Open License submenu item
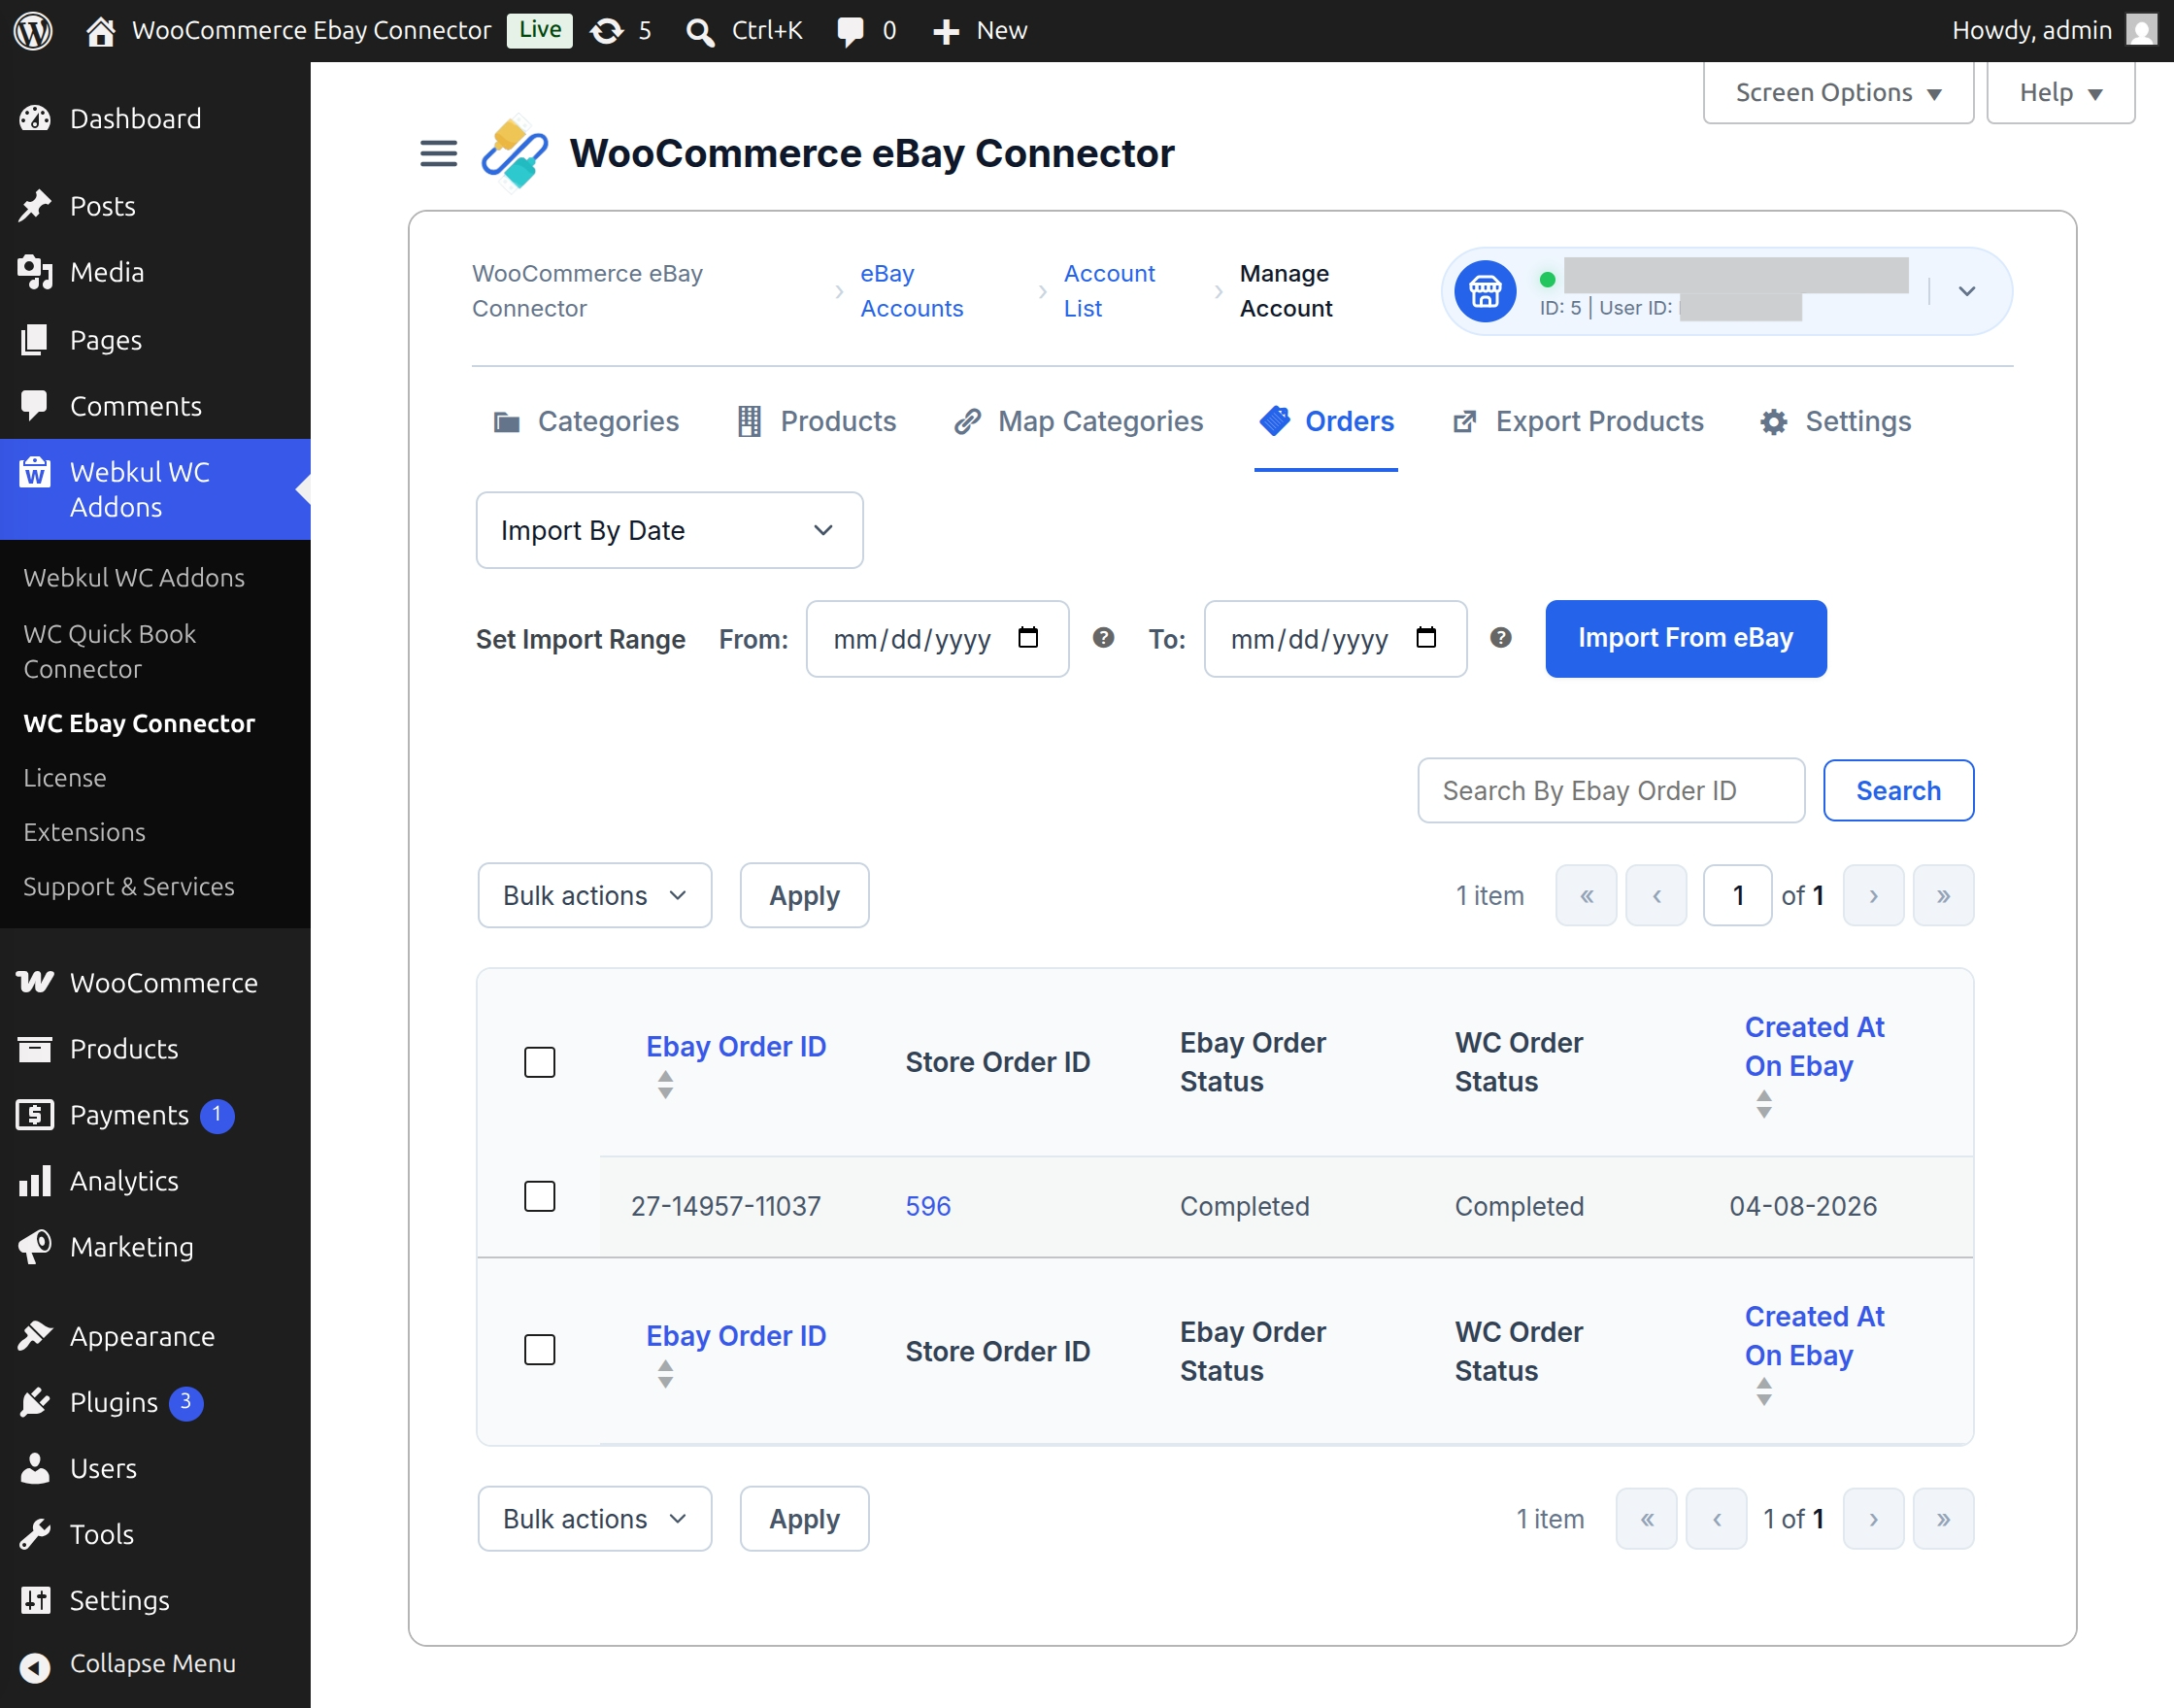Screen dimensions: 2174x1708 coord(65,778)
